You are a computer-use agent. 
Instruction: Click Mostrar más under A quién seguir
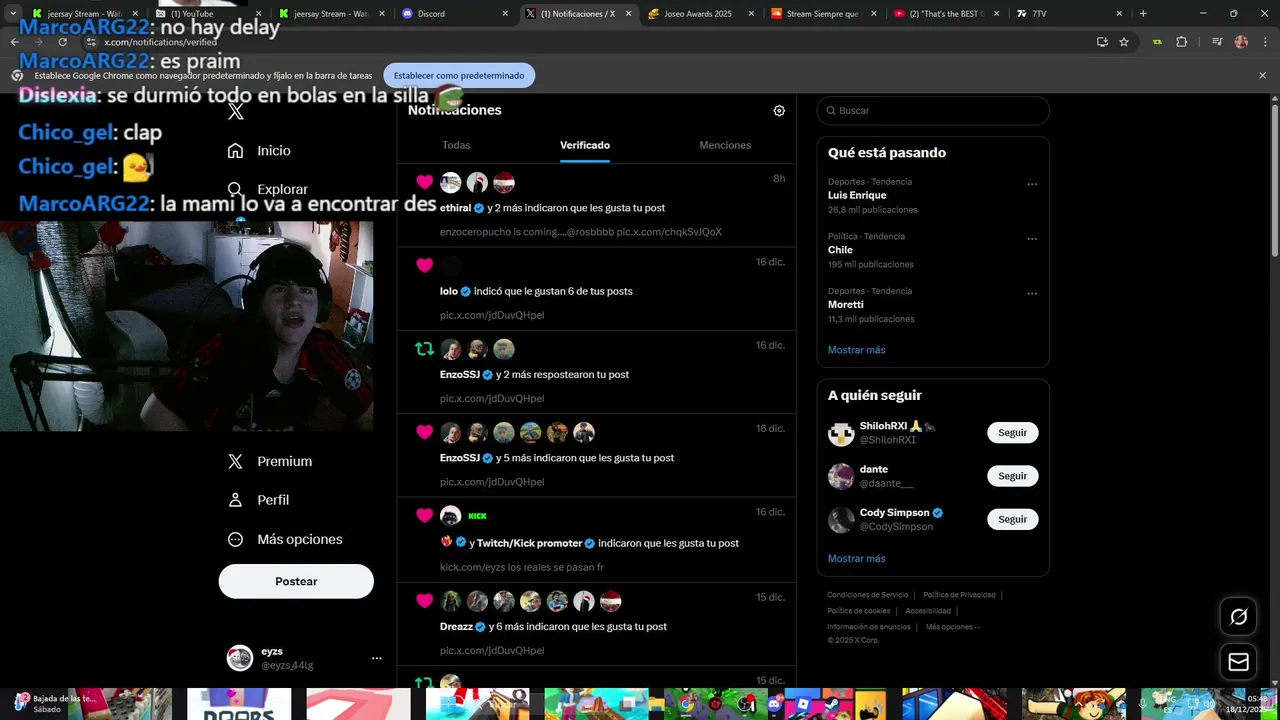[x=856, y=559]
